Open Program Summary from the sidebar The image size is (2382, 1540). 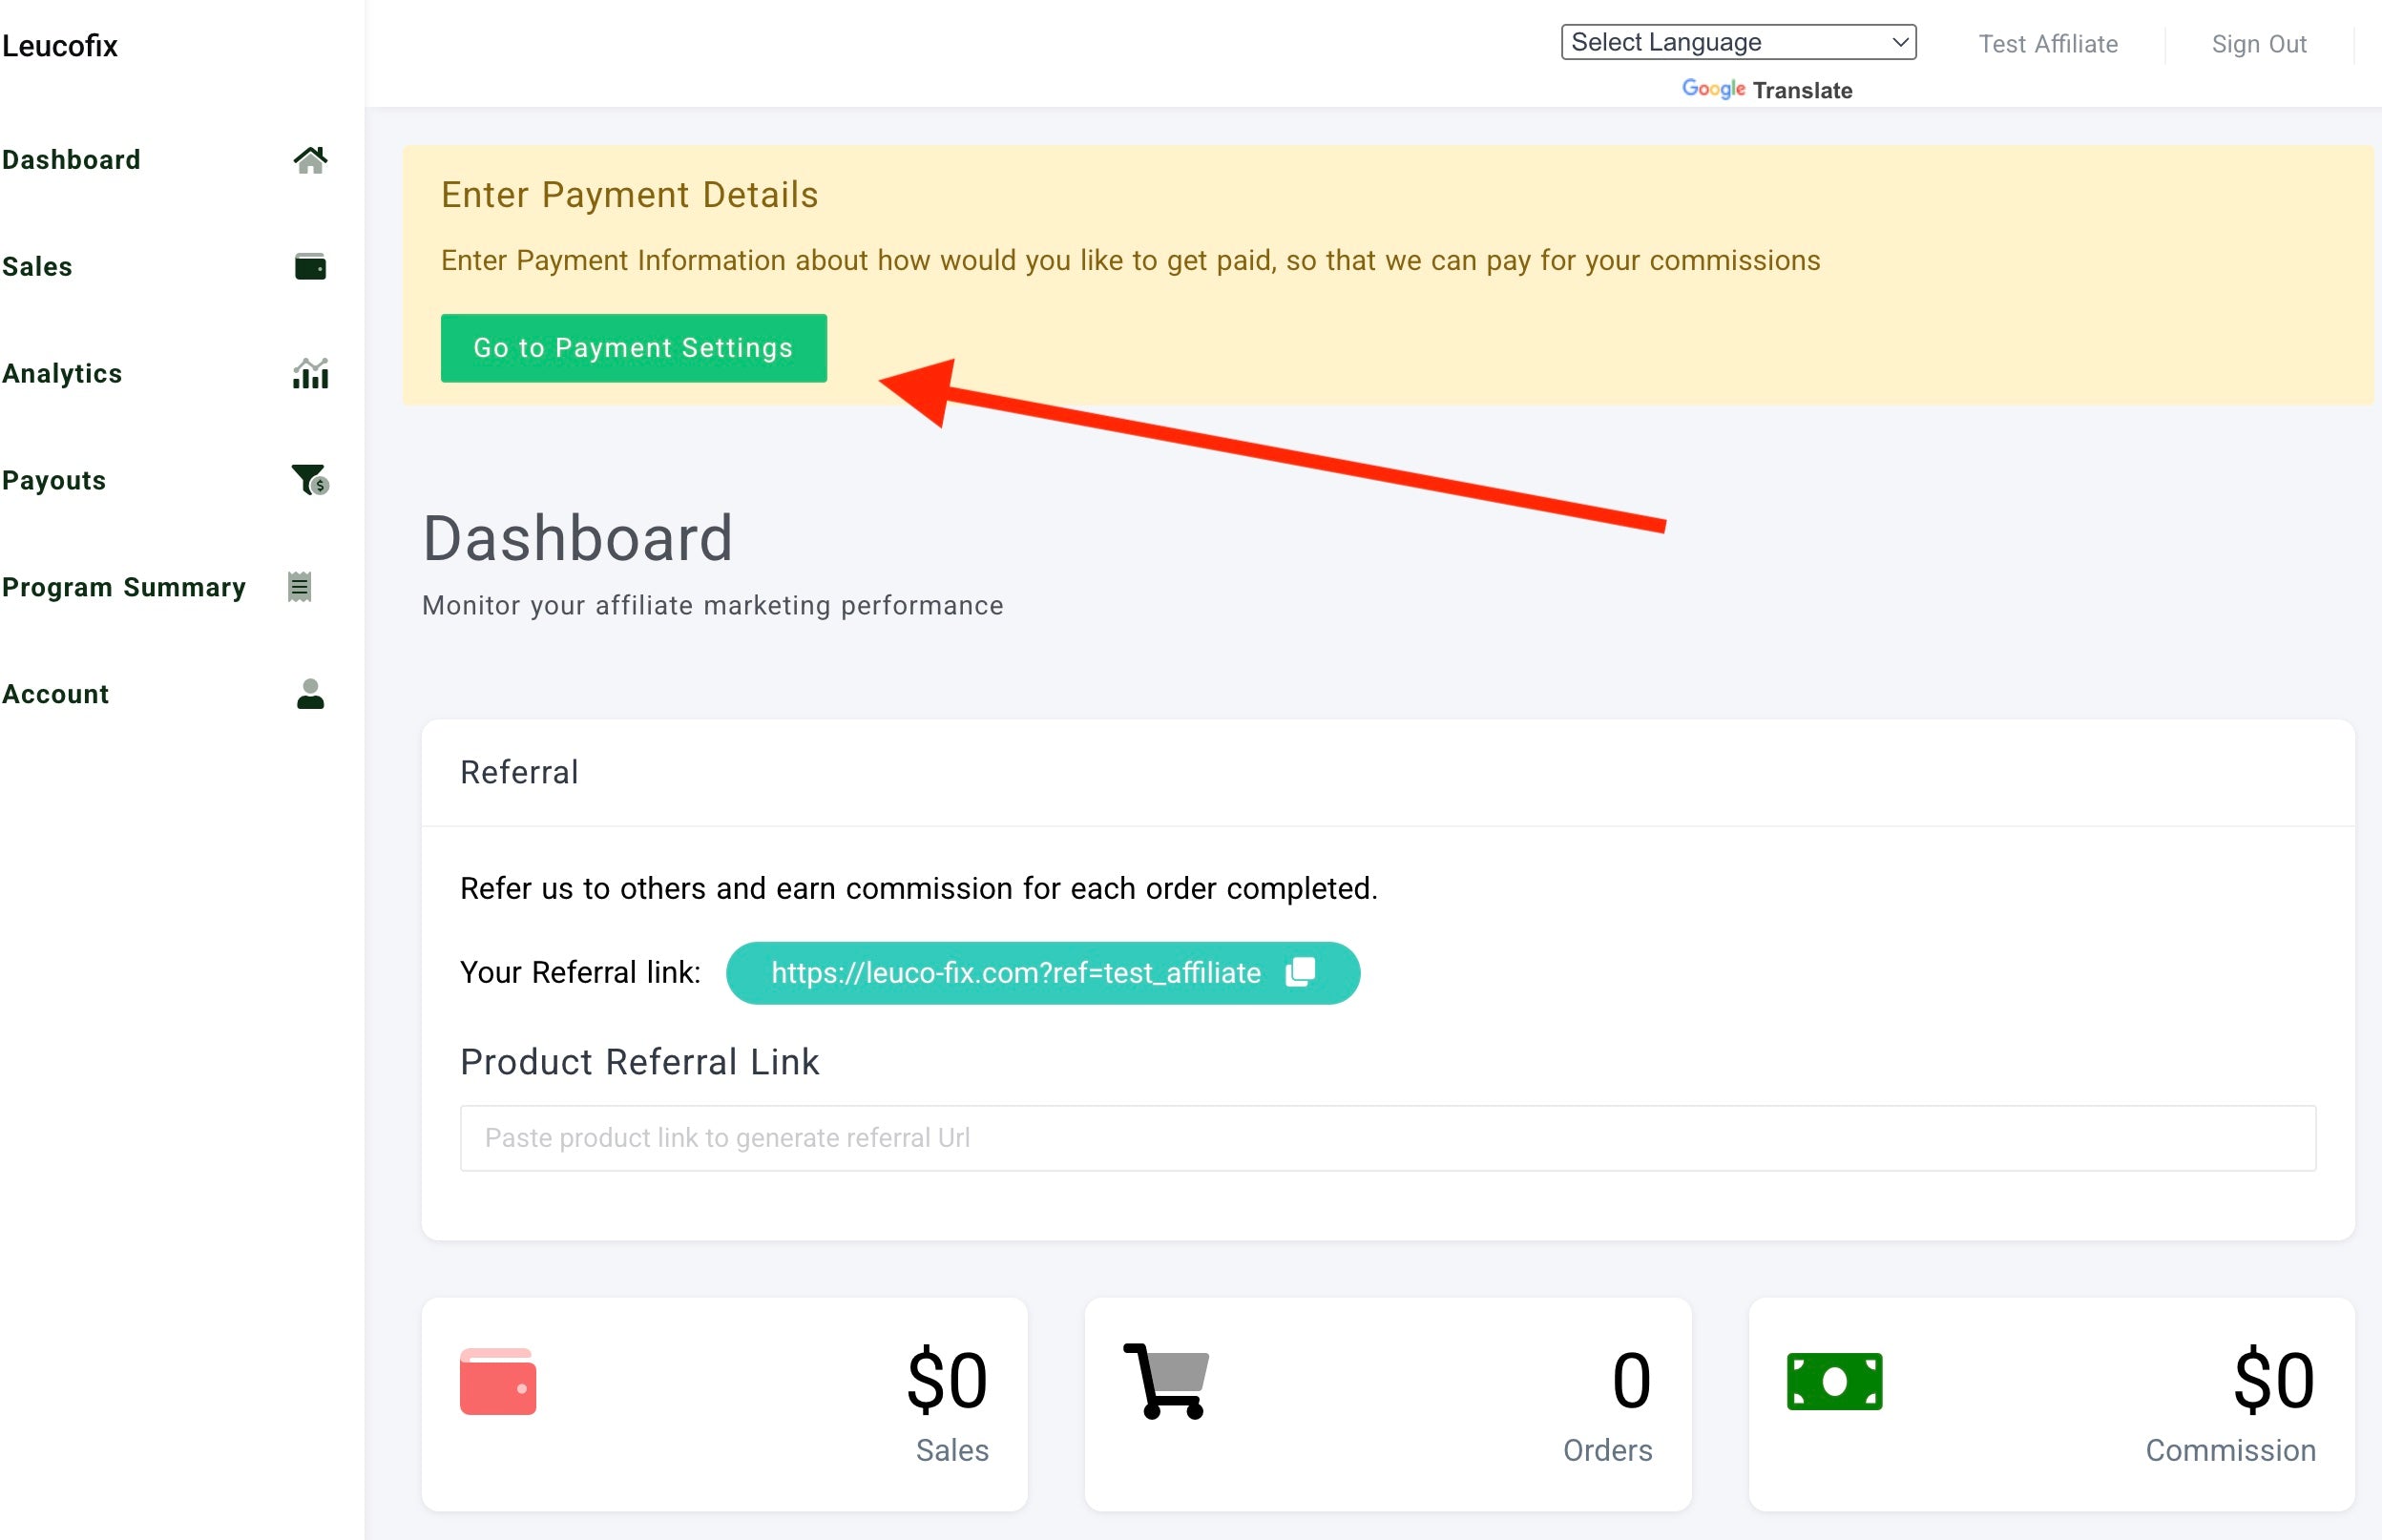tap(124, 587)
